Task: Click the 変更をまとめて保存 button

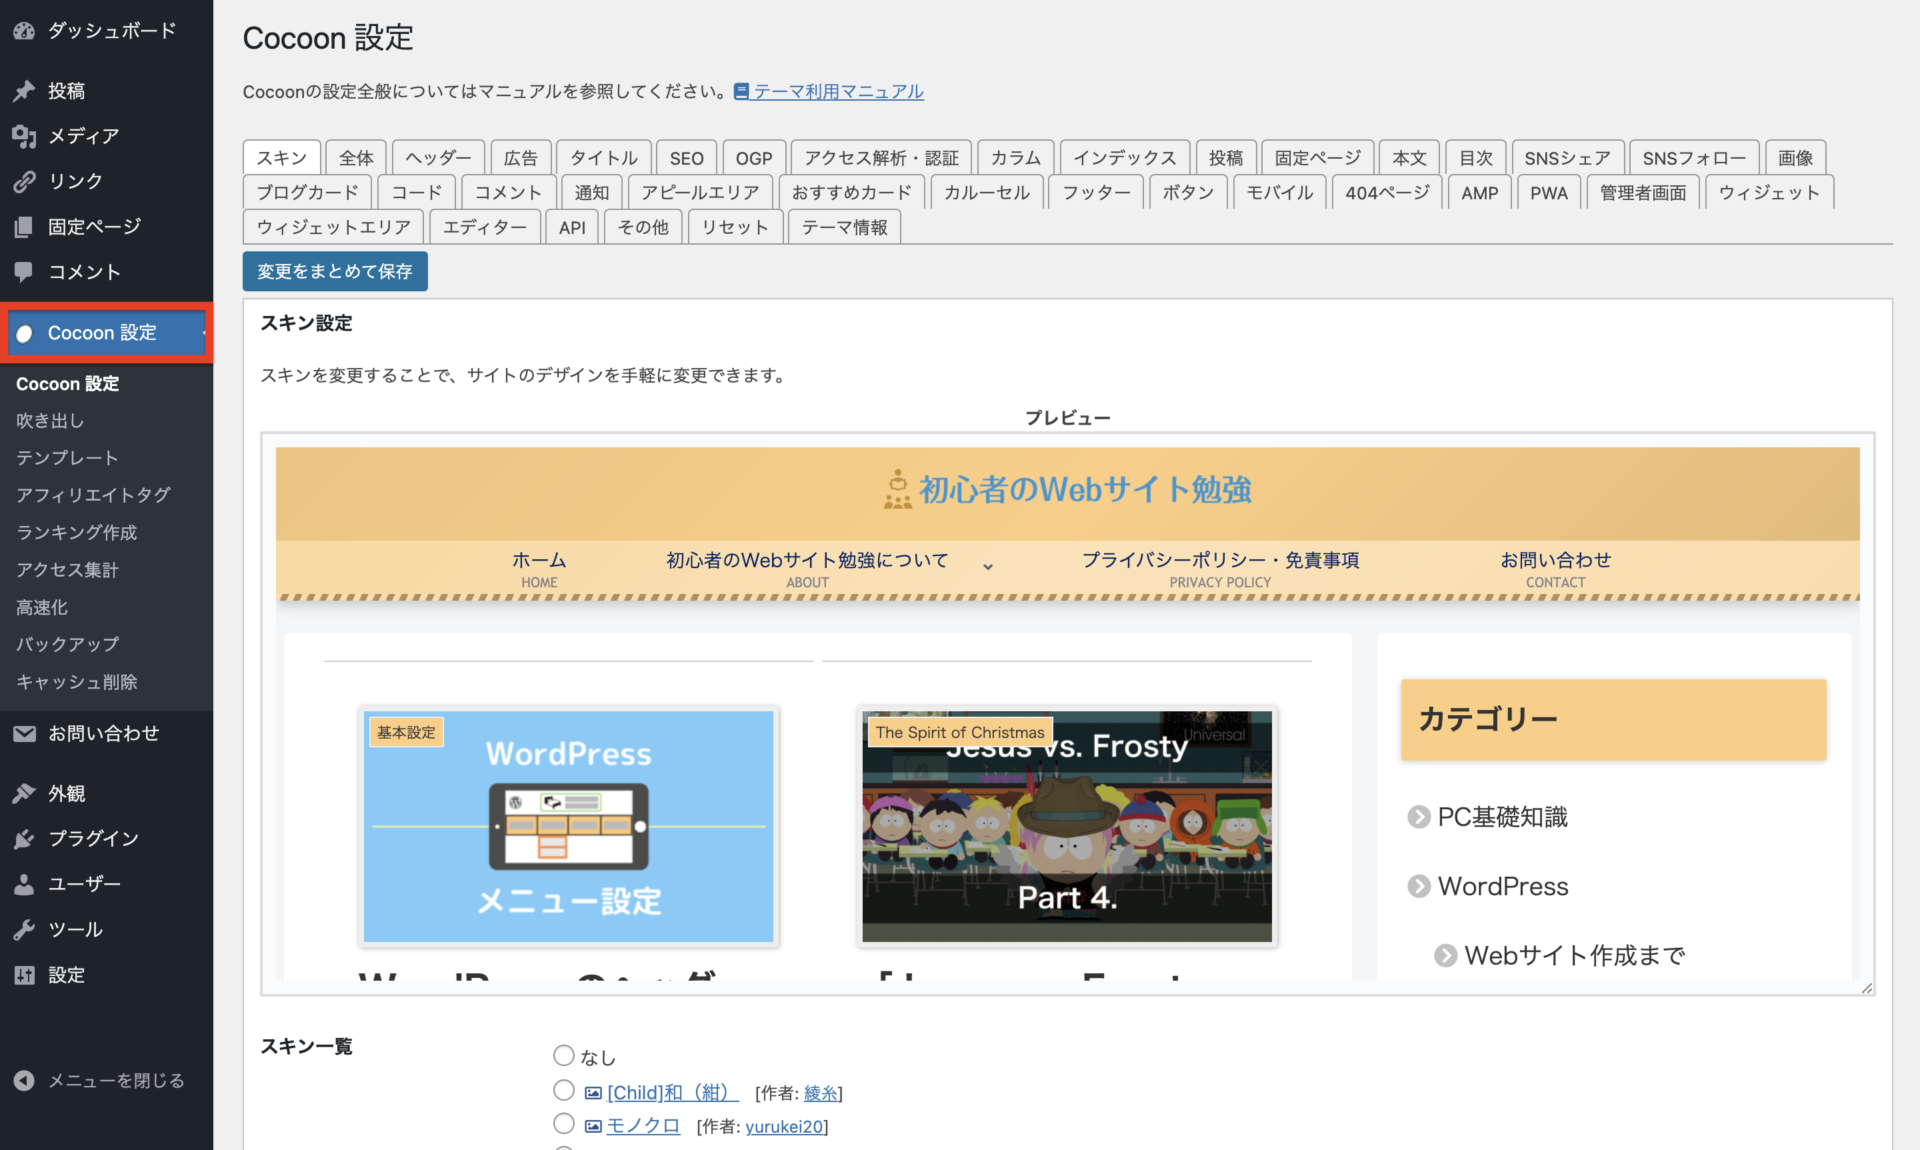Action: click(335, 272)
